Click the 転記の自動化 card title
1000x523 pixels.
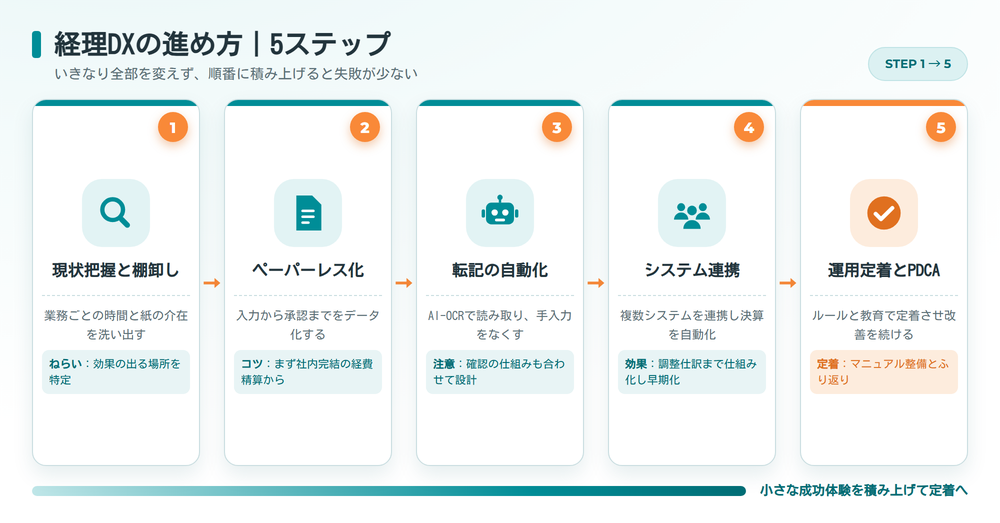tap(500, 270)
